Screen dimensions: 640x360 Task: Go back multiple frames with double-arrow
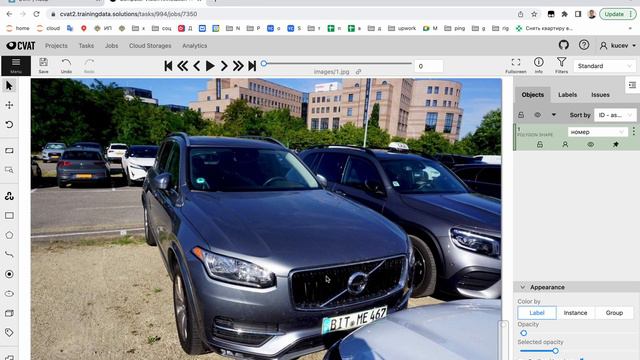click(x=182, y=66)
